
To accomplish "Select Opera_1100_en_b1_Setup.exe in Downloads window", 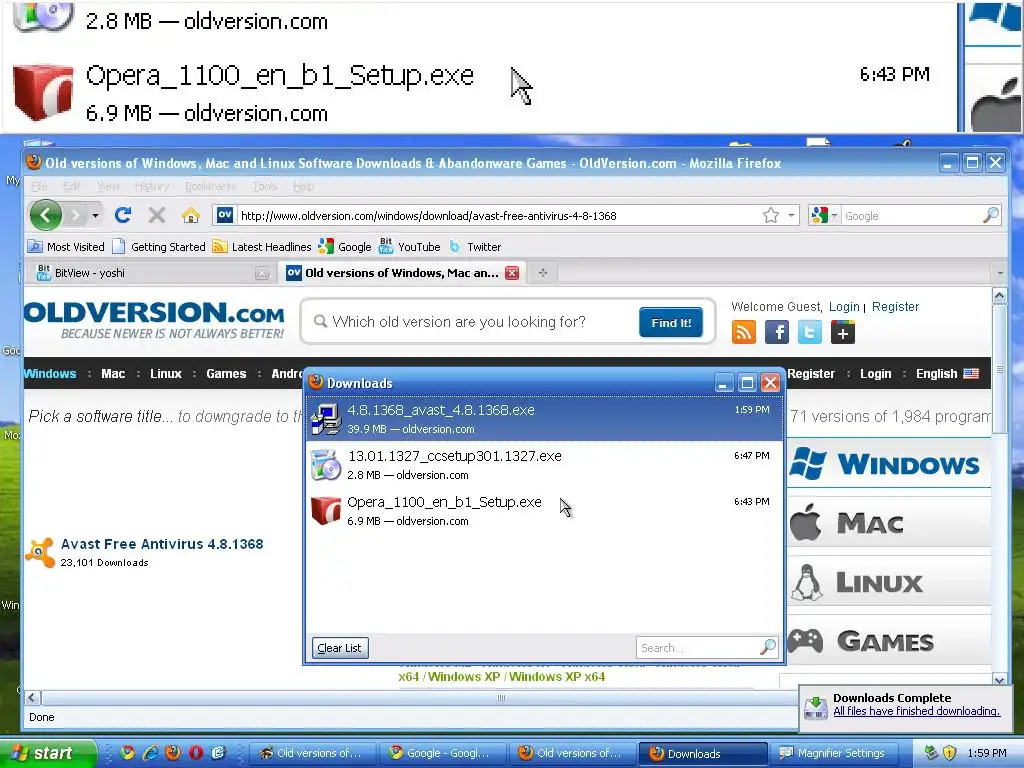I will click(x=544, y=511).
